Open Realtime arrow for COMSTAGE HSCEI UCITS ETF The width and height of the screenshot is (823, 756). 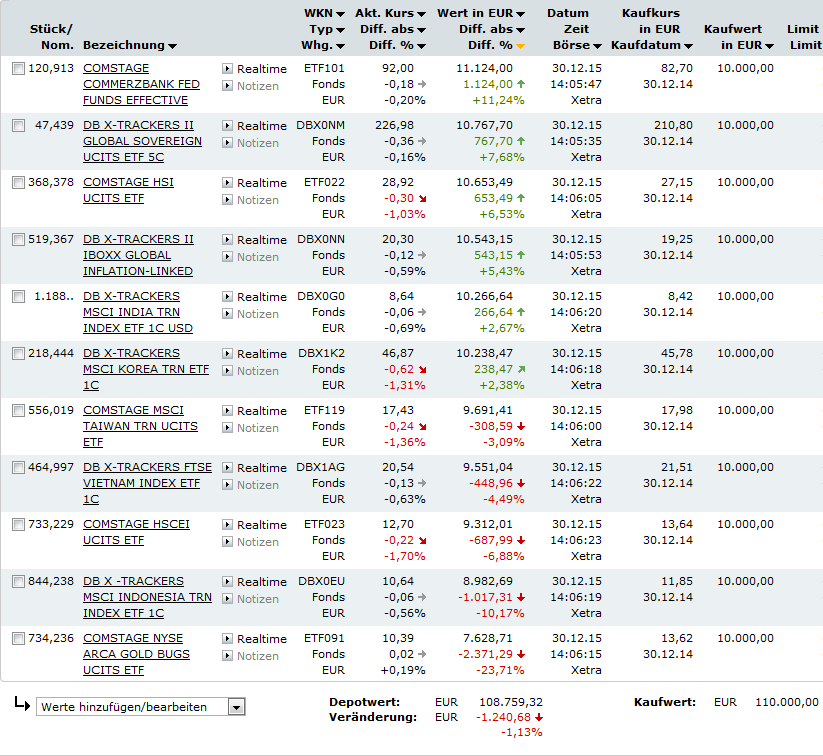pyautogui.click(x=227, y=524)
